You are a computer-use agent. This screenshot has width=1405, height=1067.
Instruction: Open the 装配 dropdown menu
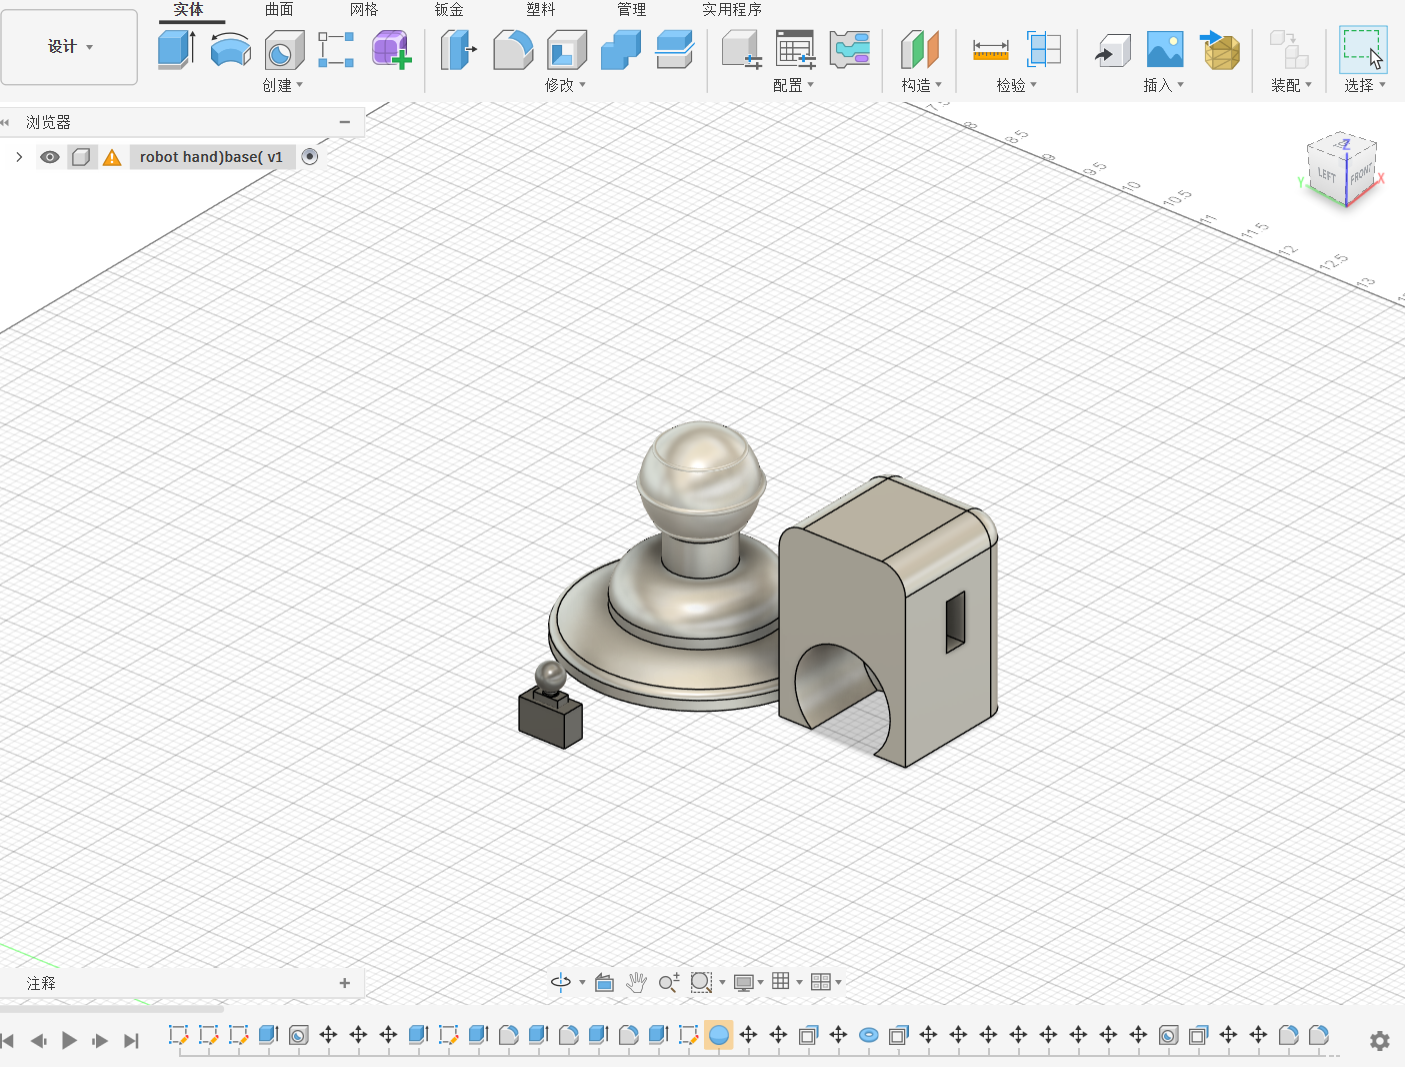pyautogui.click(x=1291, y=85)
